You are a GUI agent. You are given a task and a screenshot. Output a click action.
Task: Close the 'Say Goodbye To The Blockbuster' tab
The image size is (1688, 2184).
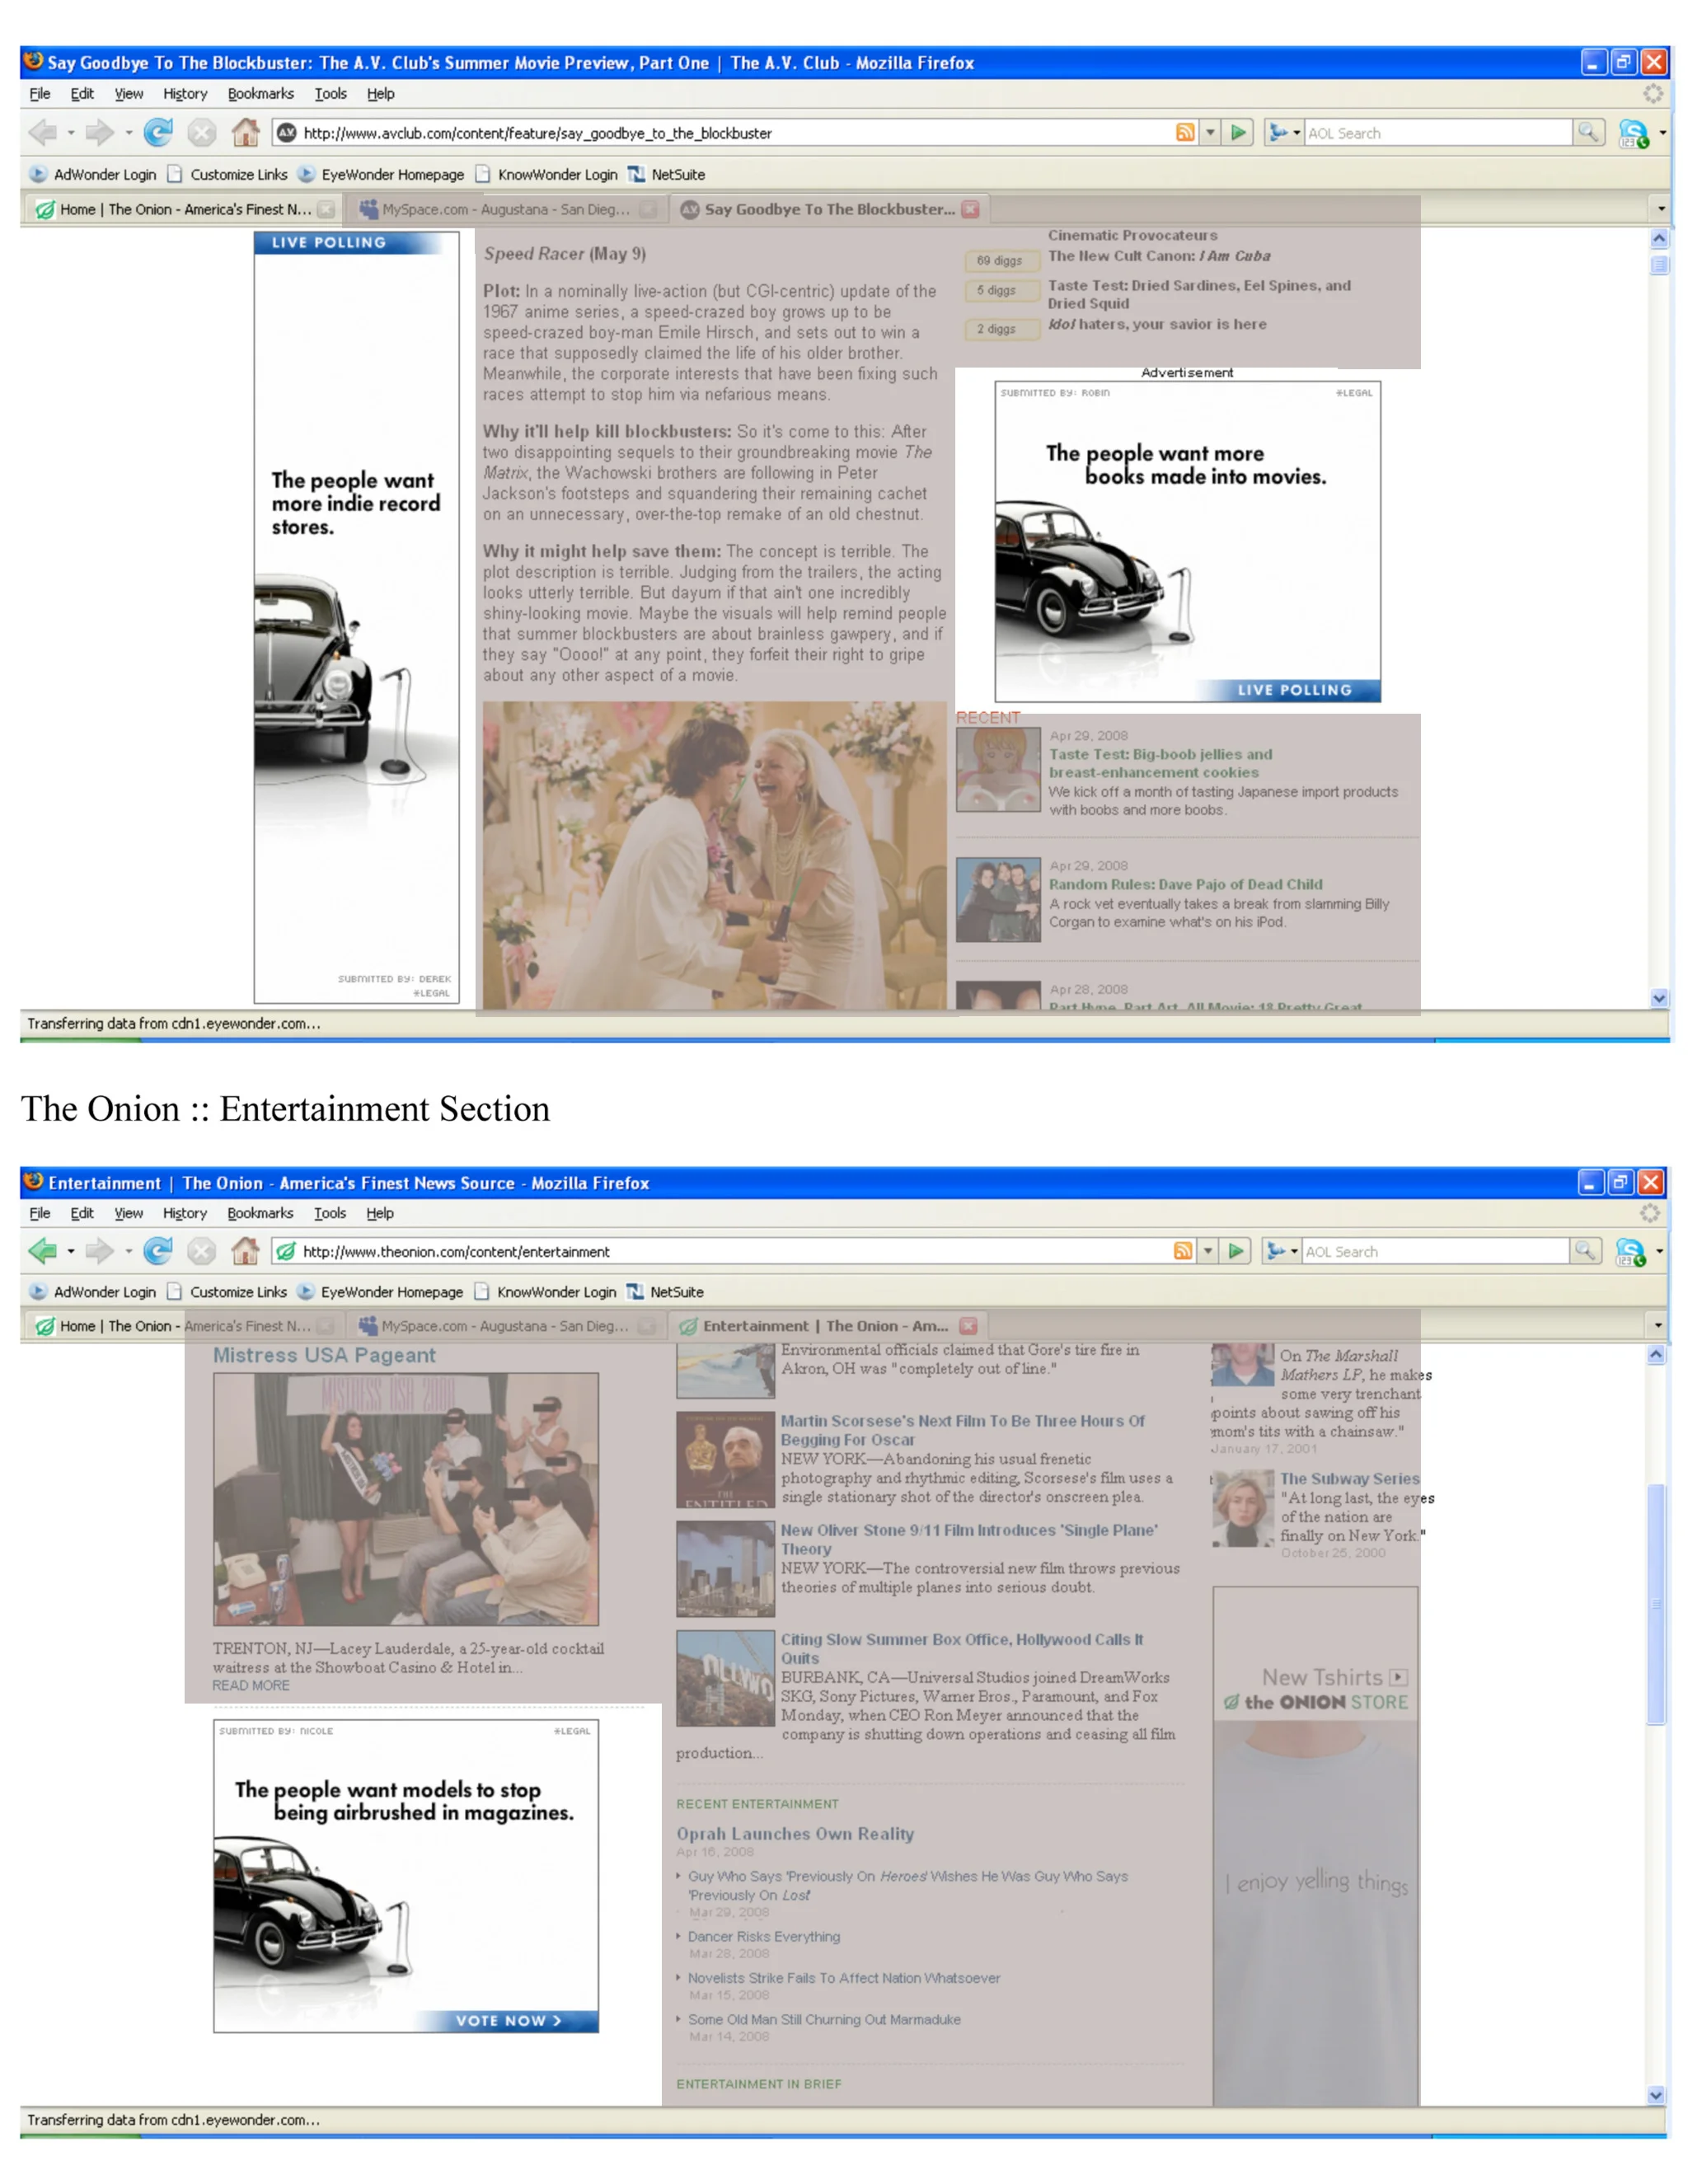[x=969, y=209]
